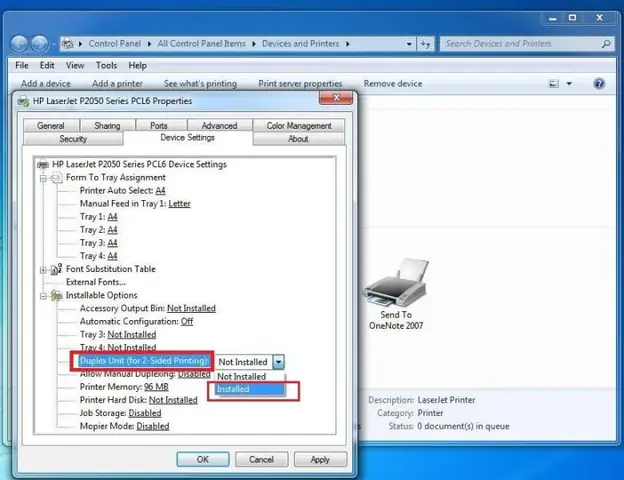Open the Help question mark icon
Screen dimensions: 624x480
[x=599, y=84]
